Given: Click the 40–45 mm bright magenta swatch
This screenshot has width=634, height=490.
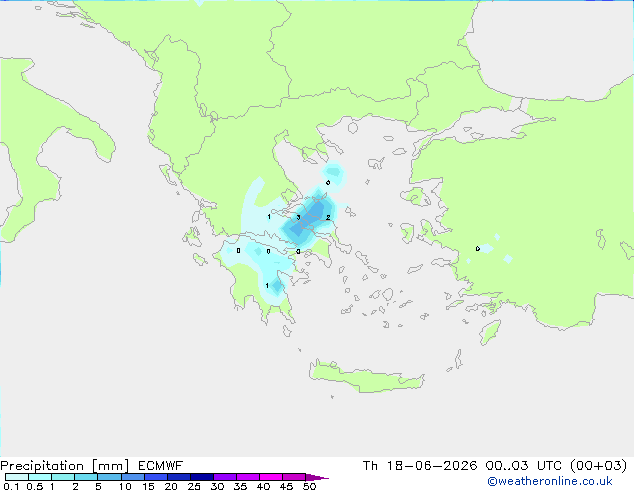Looking at the screenshot, I should pyautogui.click(x=271, y=477).
